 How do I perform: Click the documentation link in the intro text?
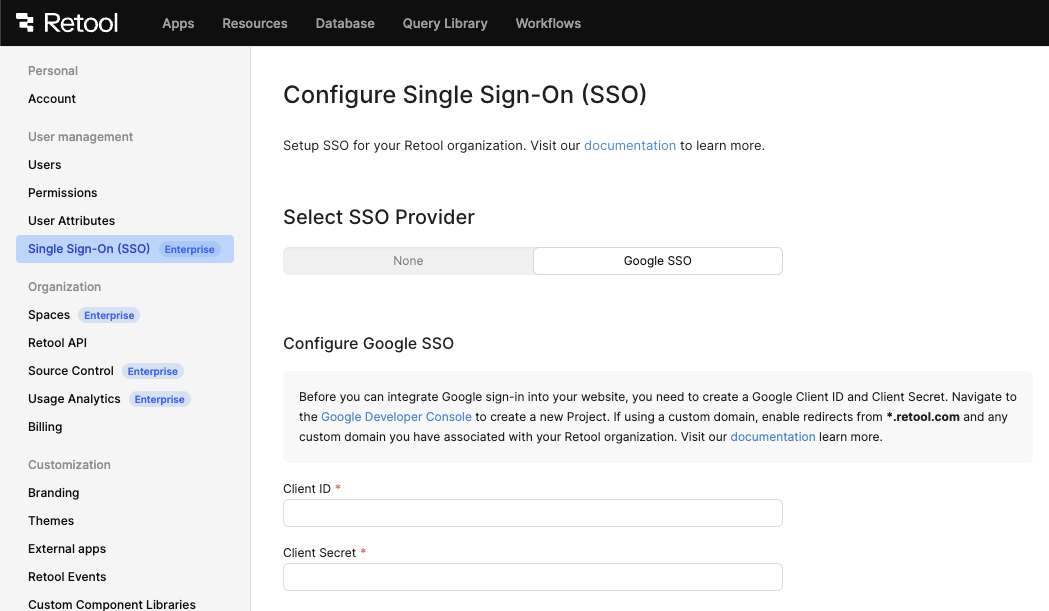click(x=630, y=146)
